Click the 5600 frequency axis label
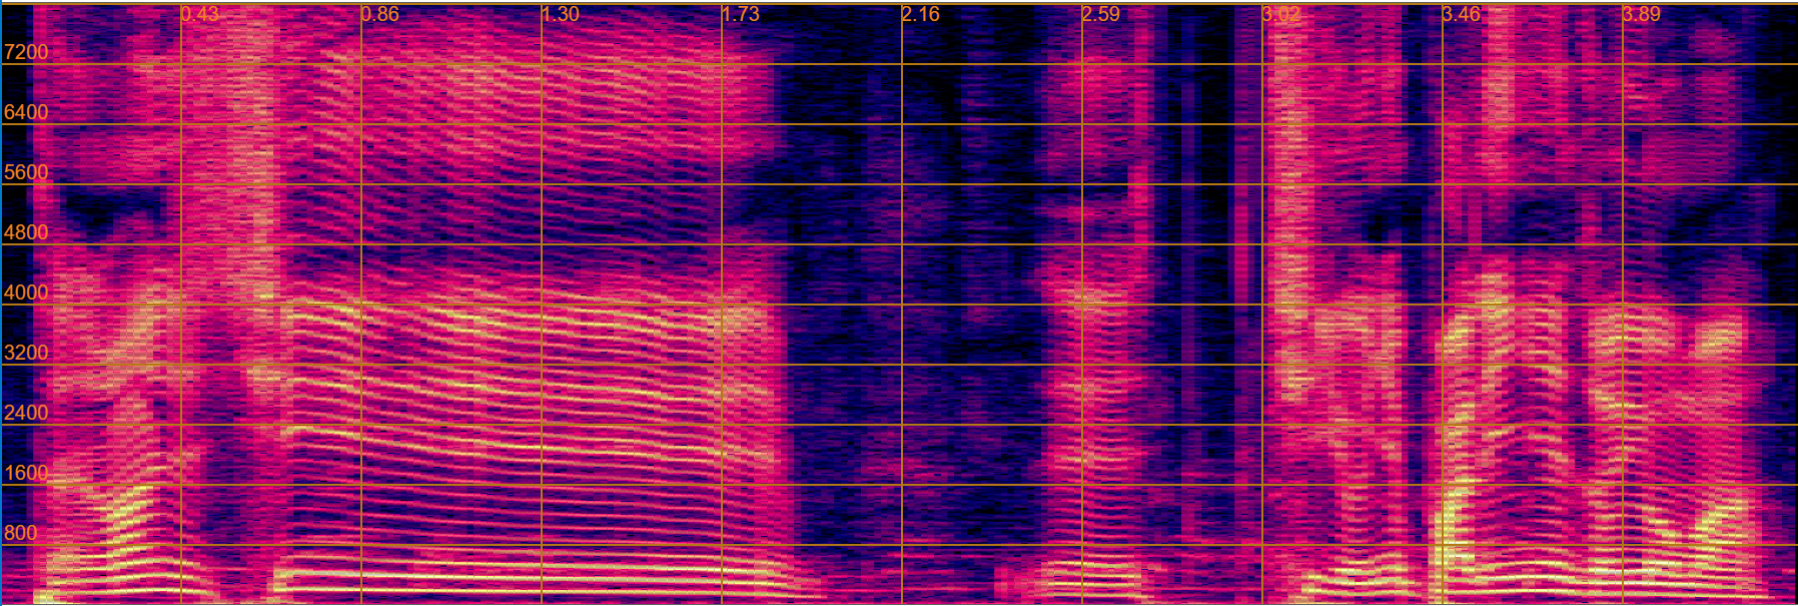This screenshot has width=1798, height=606. tap(26, 172)
